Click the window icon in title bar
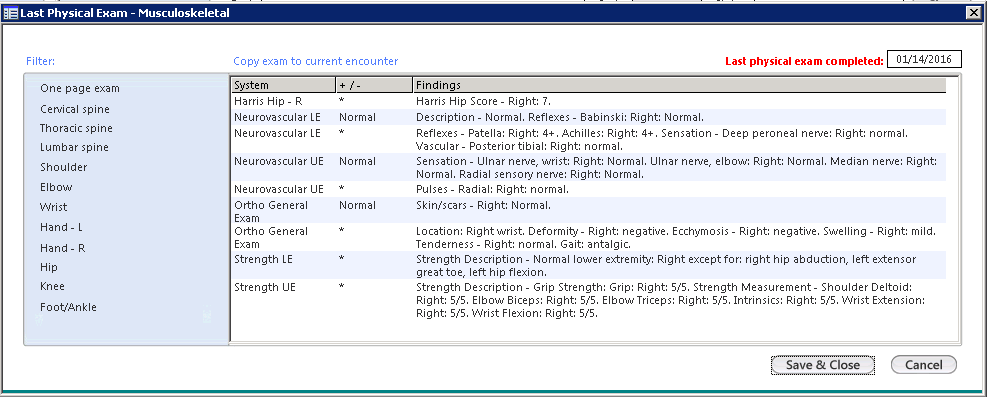The image size is (987, 397). click(11, 13)
